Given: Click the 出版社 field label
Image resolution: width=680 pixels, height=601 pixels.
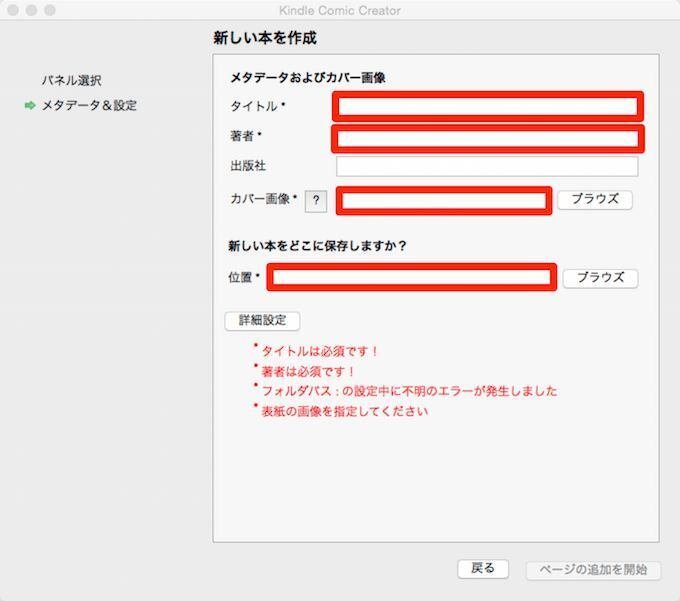Looking at the screenshot, I should [x=248, y=166].
